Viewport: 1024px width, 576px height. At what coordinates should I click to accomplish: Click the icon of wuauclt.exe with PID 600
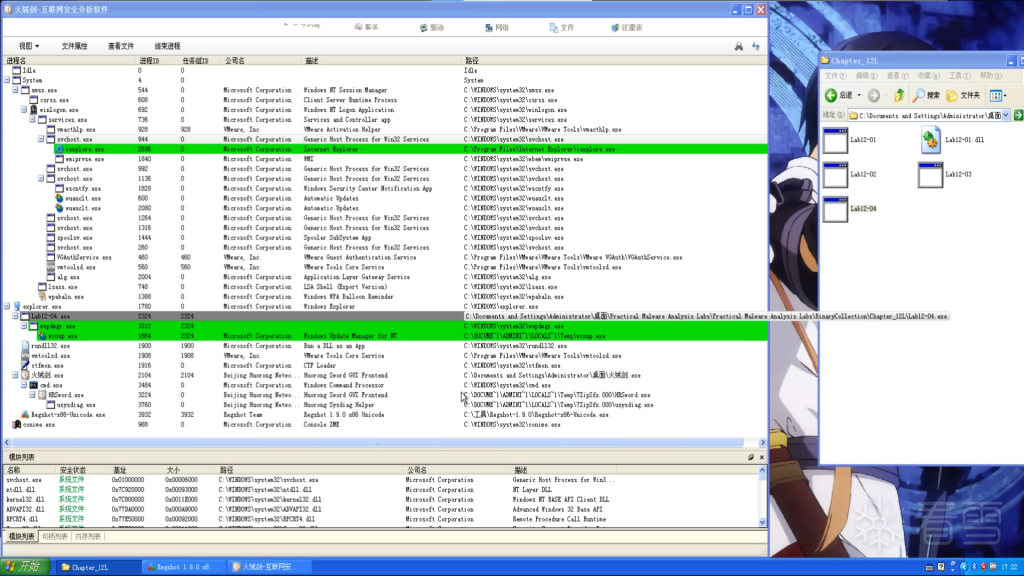[59, 199]
